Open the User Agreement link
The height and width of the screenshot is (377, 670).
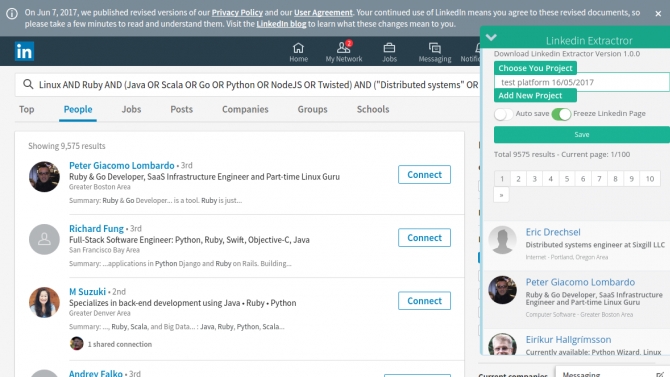[323, 12]
